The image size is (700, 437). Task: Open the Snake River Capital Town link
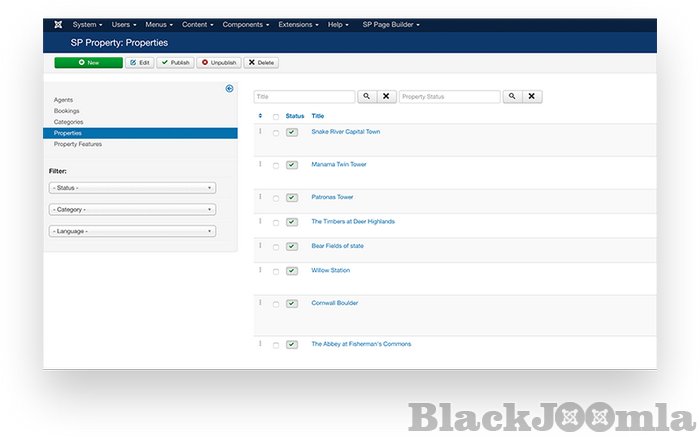tap(345, 132)
